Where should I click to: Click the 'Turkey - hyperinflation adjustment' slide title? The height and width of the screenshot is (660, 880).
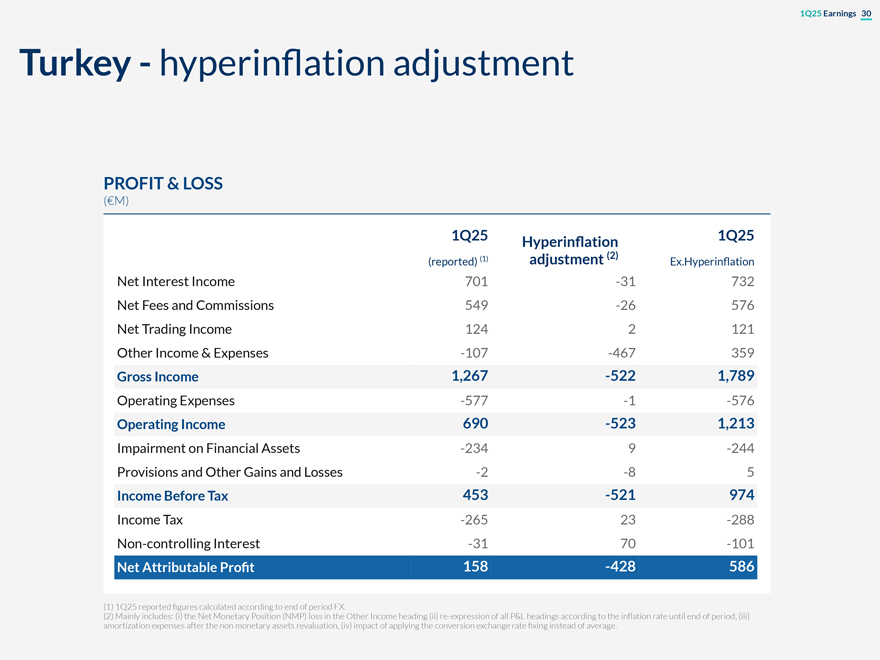click(x=296, y=63)
